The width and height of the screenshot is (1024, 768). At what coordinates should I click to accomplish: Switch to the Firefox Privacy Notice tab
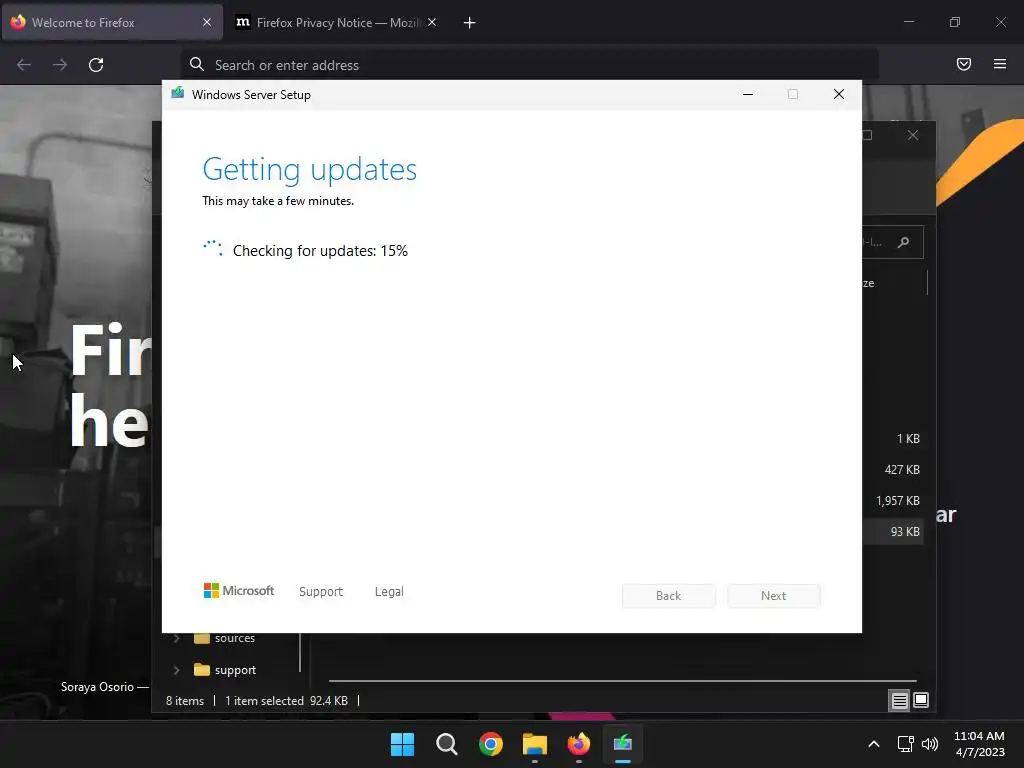coord(336,22)
